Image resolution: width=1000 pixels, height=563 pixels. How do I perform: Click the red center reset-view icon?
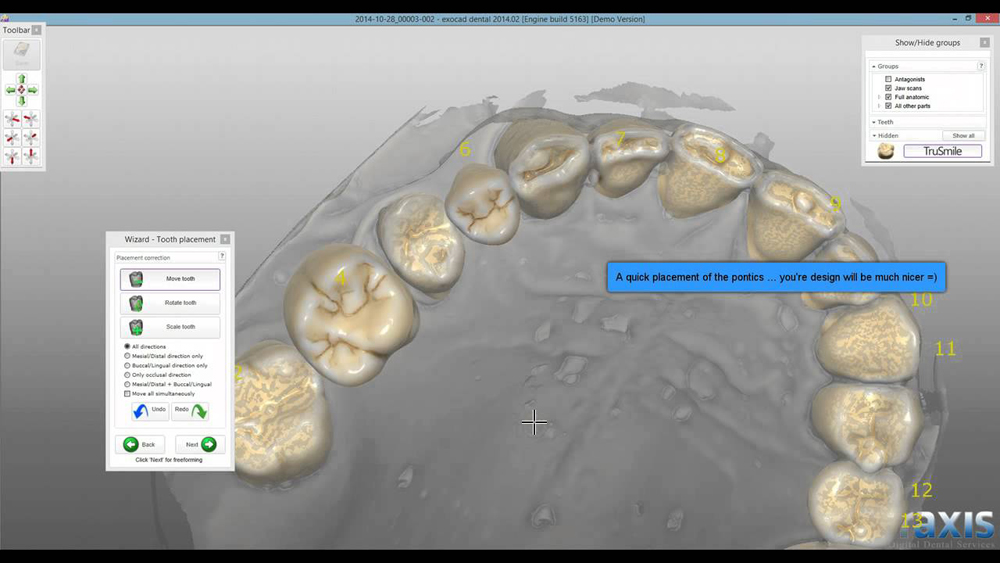22,90
